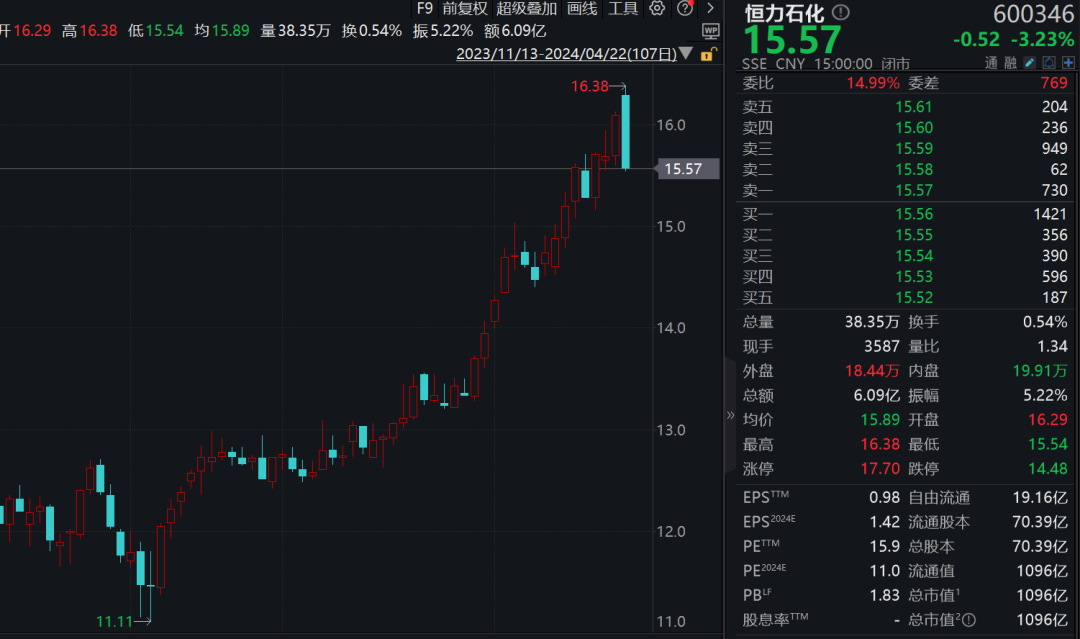Viewport: 1080px width, 639px height.
Task: Click the WP monitor icon
Action: click(710, 30)
